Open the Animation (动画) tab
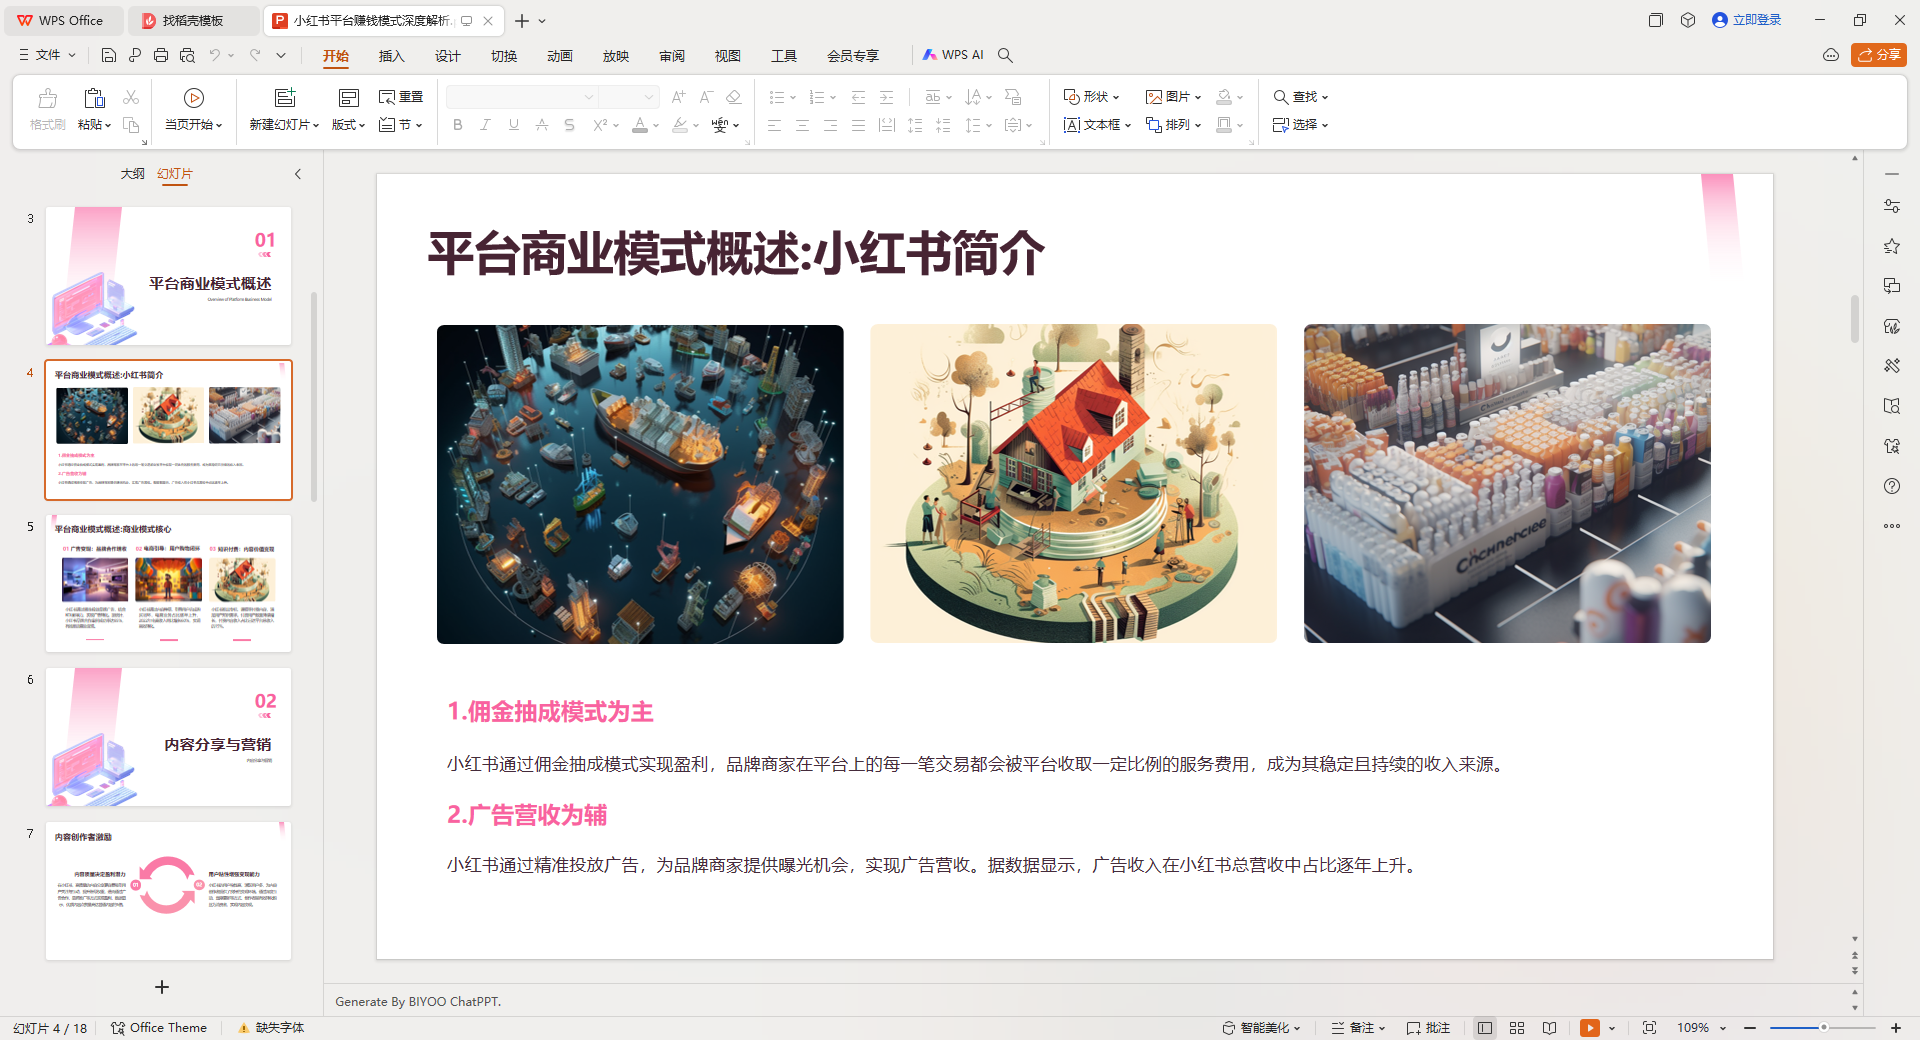 [x=559, y=56]
